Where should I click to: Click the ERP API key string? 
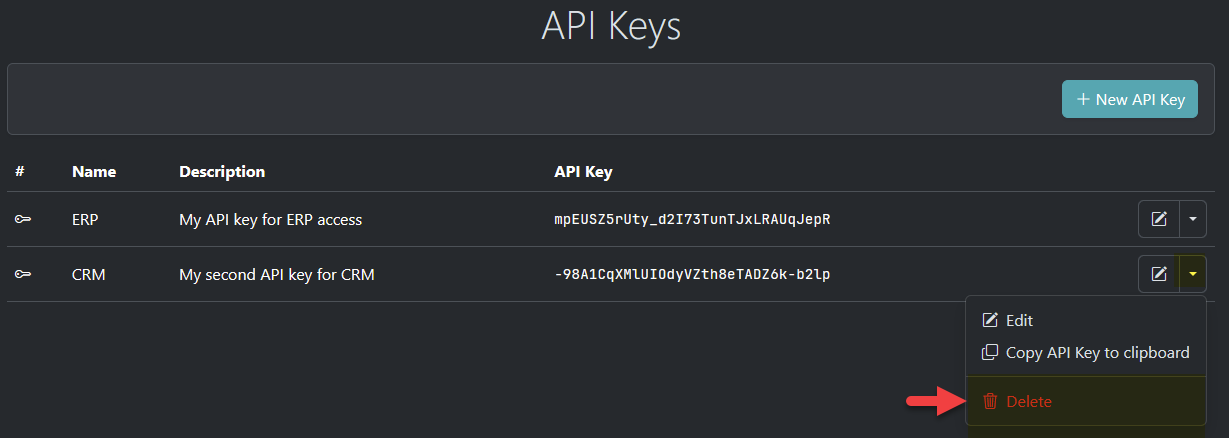[692, 219]
